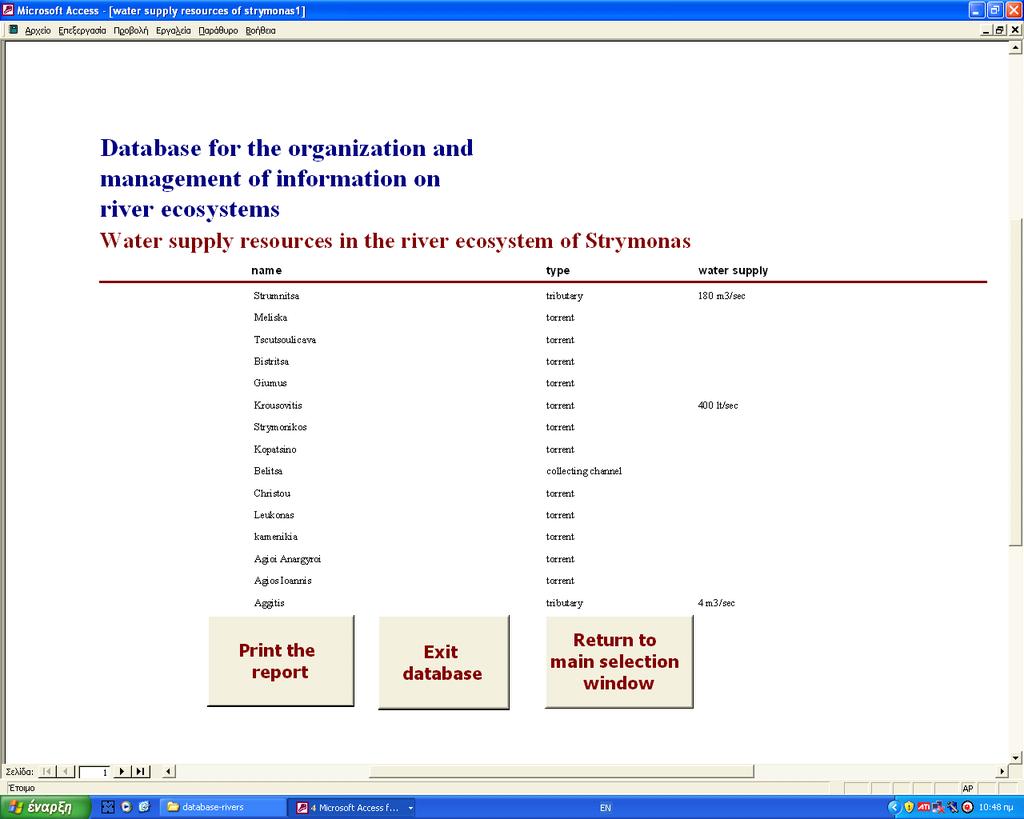Screen dimensions: 1024x819
Task: Open the Βοήθεια menu
Action: tap(261, 30)
